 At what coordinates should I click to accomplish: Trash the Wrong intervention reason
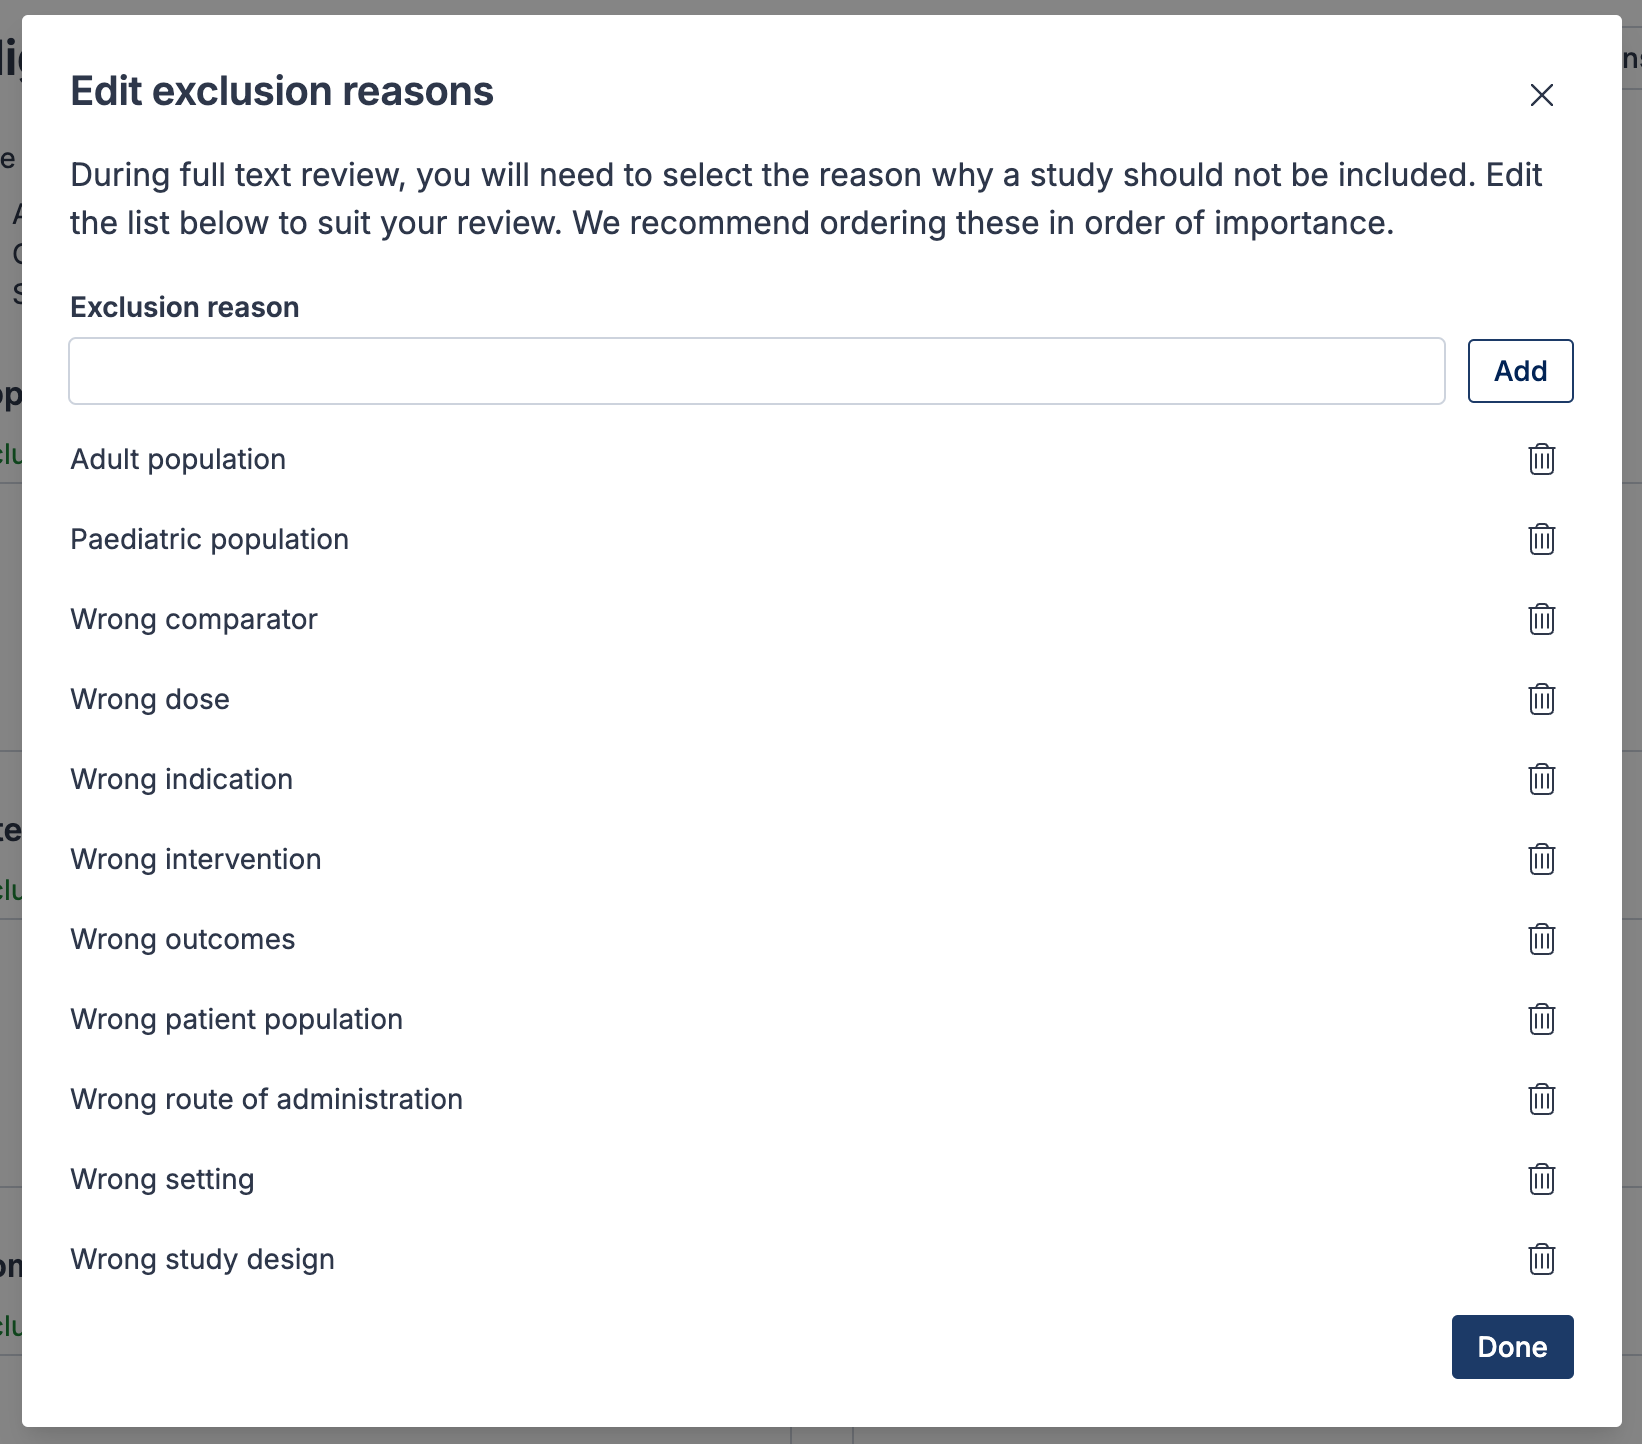tap(1541, 859)
